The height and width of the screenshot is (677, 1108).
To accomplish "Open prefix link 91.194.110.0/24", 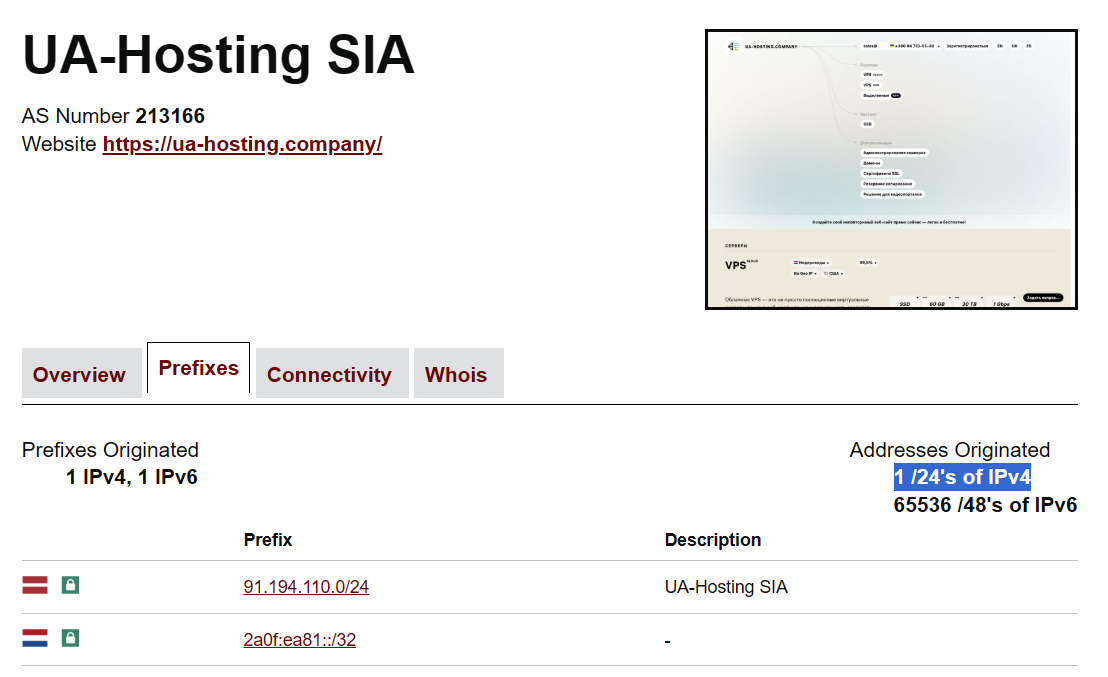I will click(x=306, y=587).
